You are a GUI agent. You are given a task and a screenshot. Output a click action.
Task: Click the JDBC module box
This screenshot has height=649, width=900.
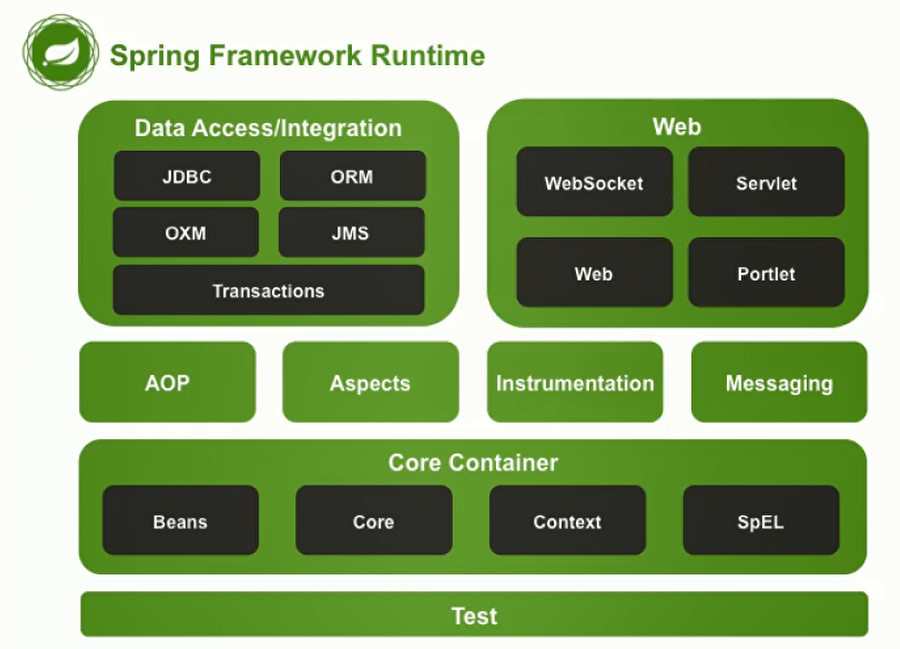(187, 176)
